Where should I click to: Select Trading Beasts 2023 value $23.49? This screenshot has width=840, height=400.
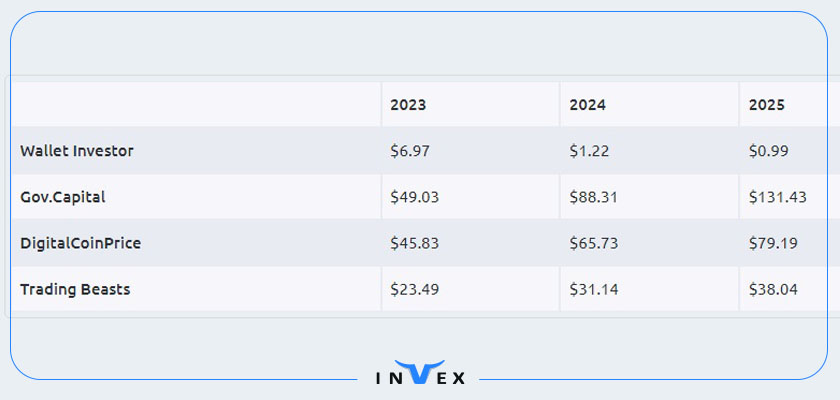(415, 290)
